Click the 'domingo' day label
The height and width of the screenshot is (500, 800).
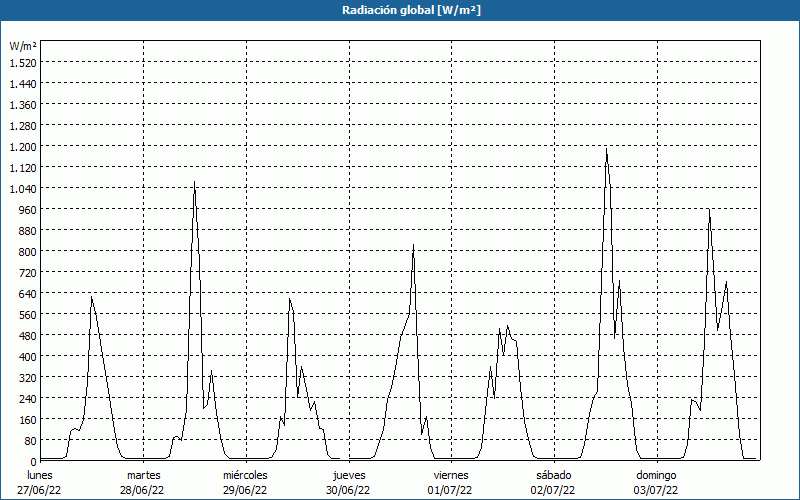[656, 475]
